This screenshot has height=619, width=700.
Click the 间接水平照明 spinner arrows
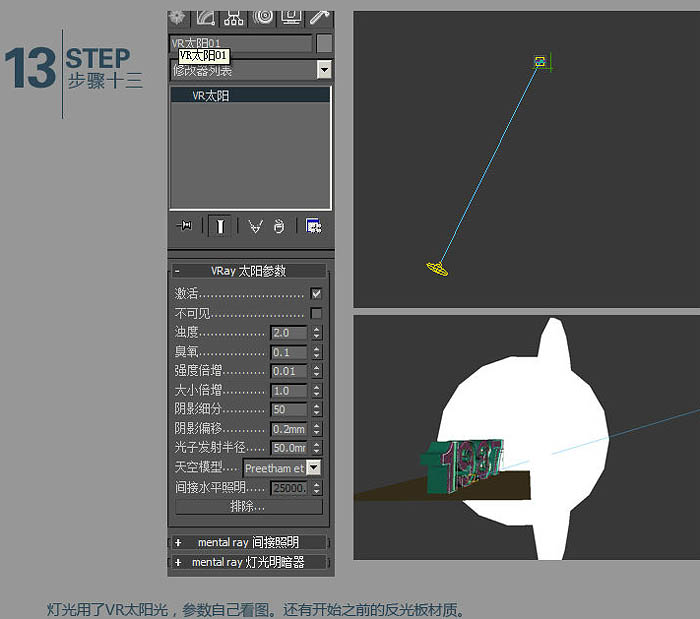coord(317,488)
